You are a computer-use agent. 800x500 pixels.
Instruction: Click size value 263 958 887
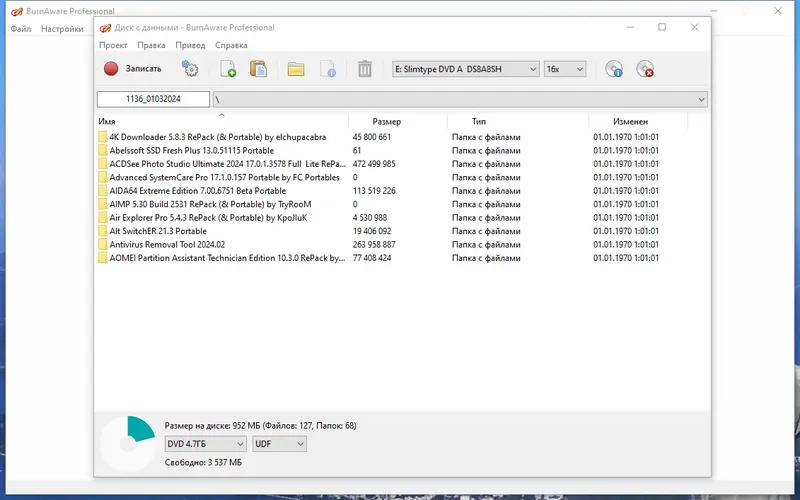click(x=374, y=244)
